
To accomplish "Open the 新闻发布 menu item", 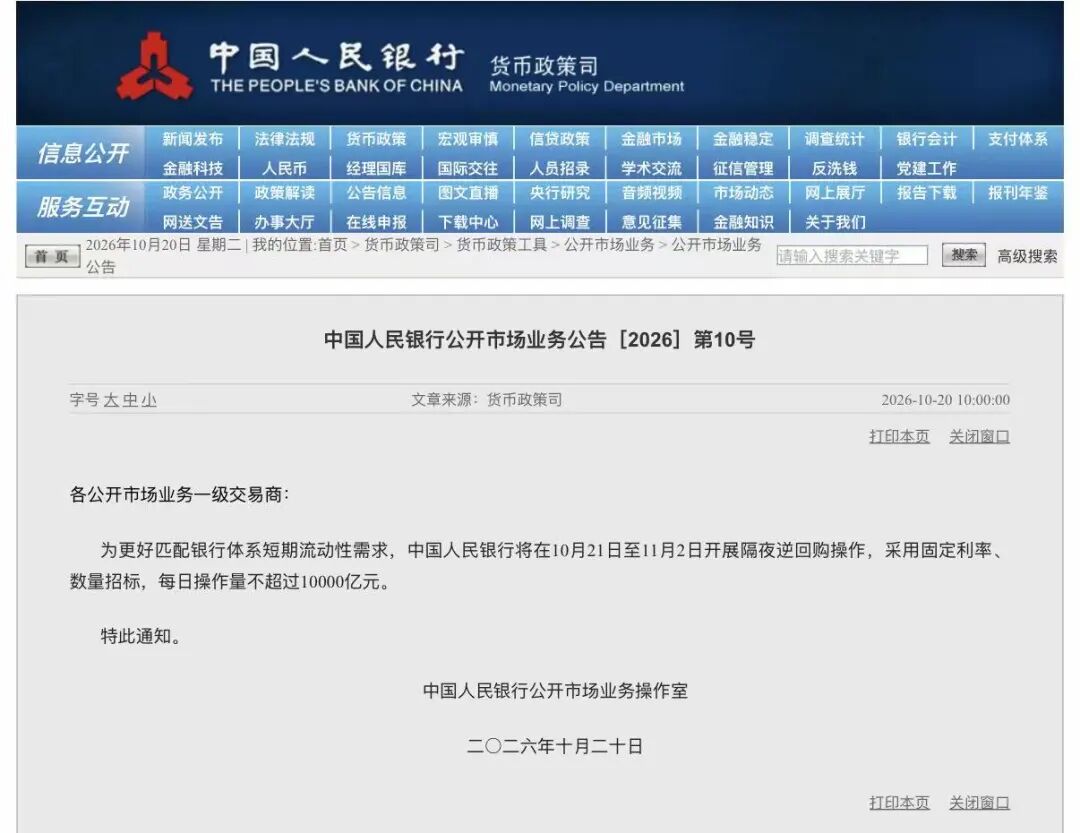I will click(x=193, y=139).
